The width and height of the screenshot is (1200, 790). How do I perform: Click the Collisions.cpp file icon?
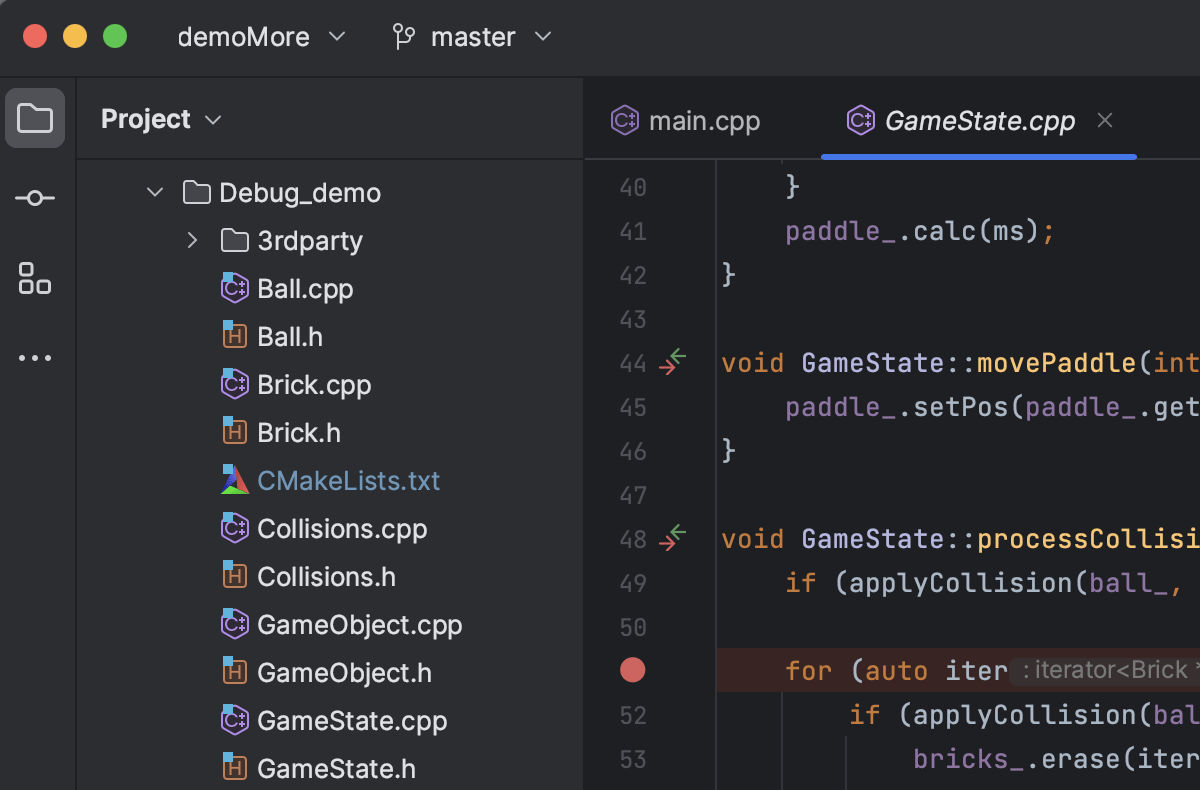pos(234,528)
